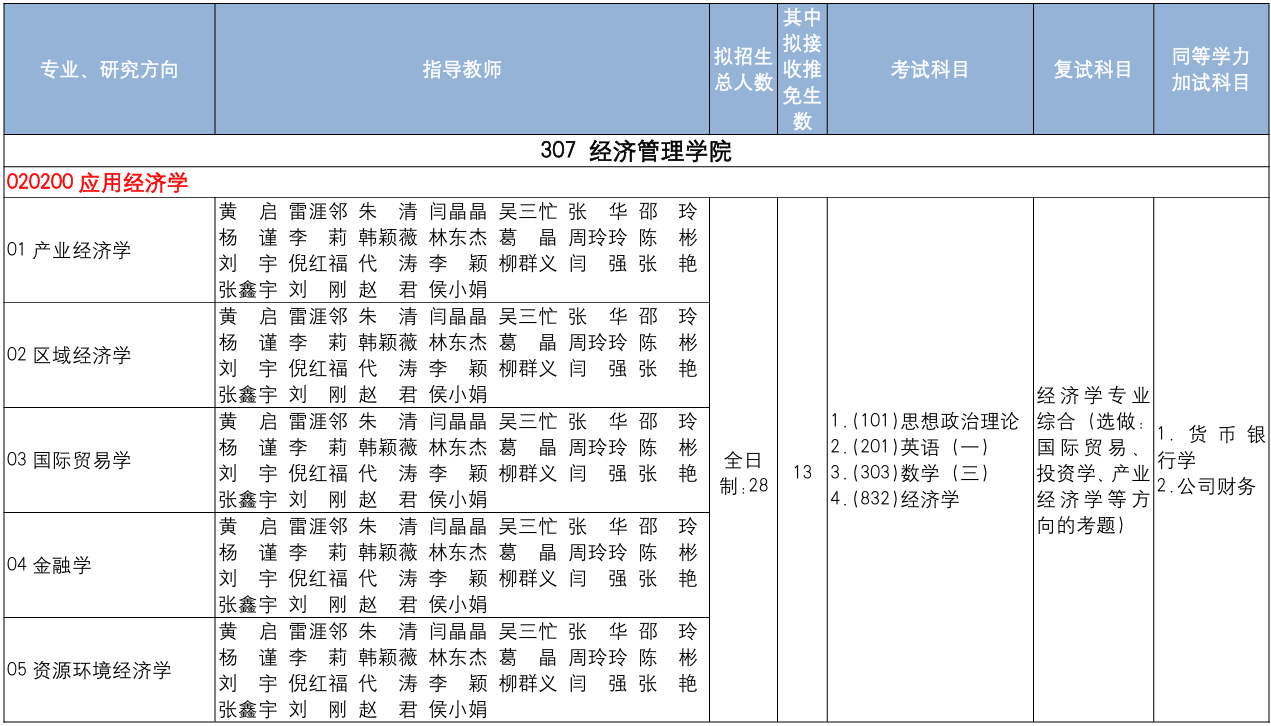Click the 专业、研究方向 column header

109,69
